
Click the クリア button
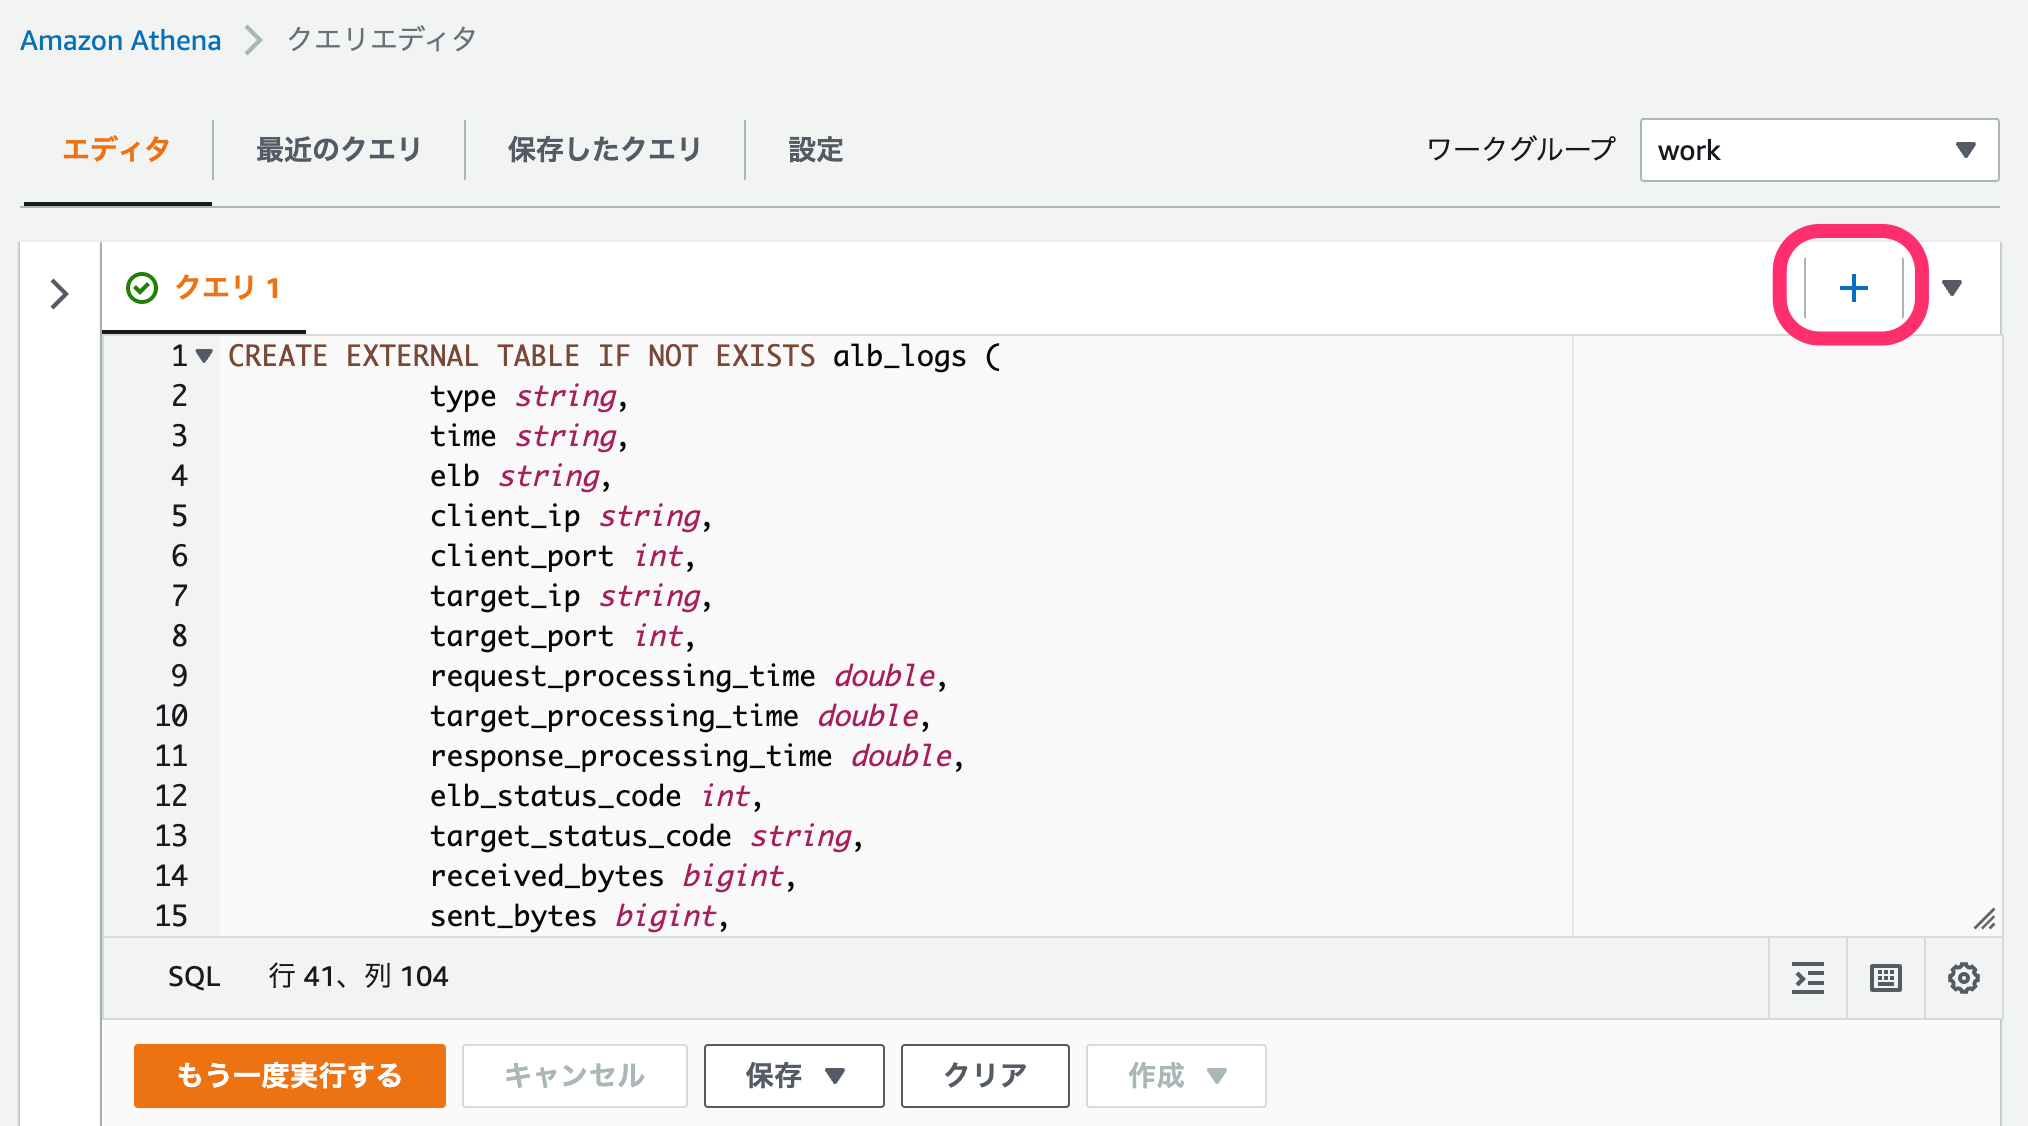click(x=984, y=1075)
